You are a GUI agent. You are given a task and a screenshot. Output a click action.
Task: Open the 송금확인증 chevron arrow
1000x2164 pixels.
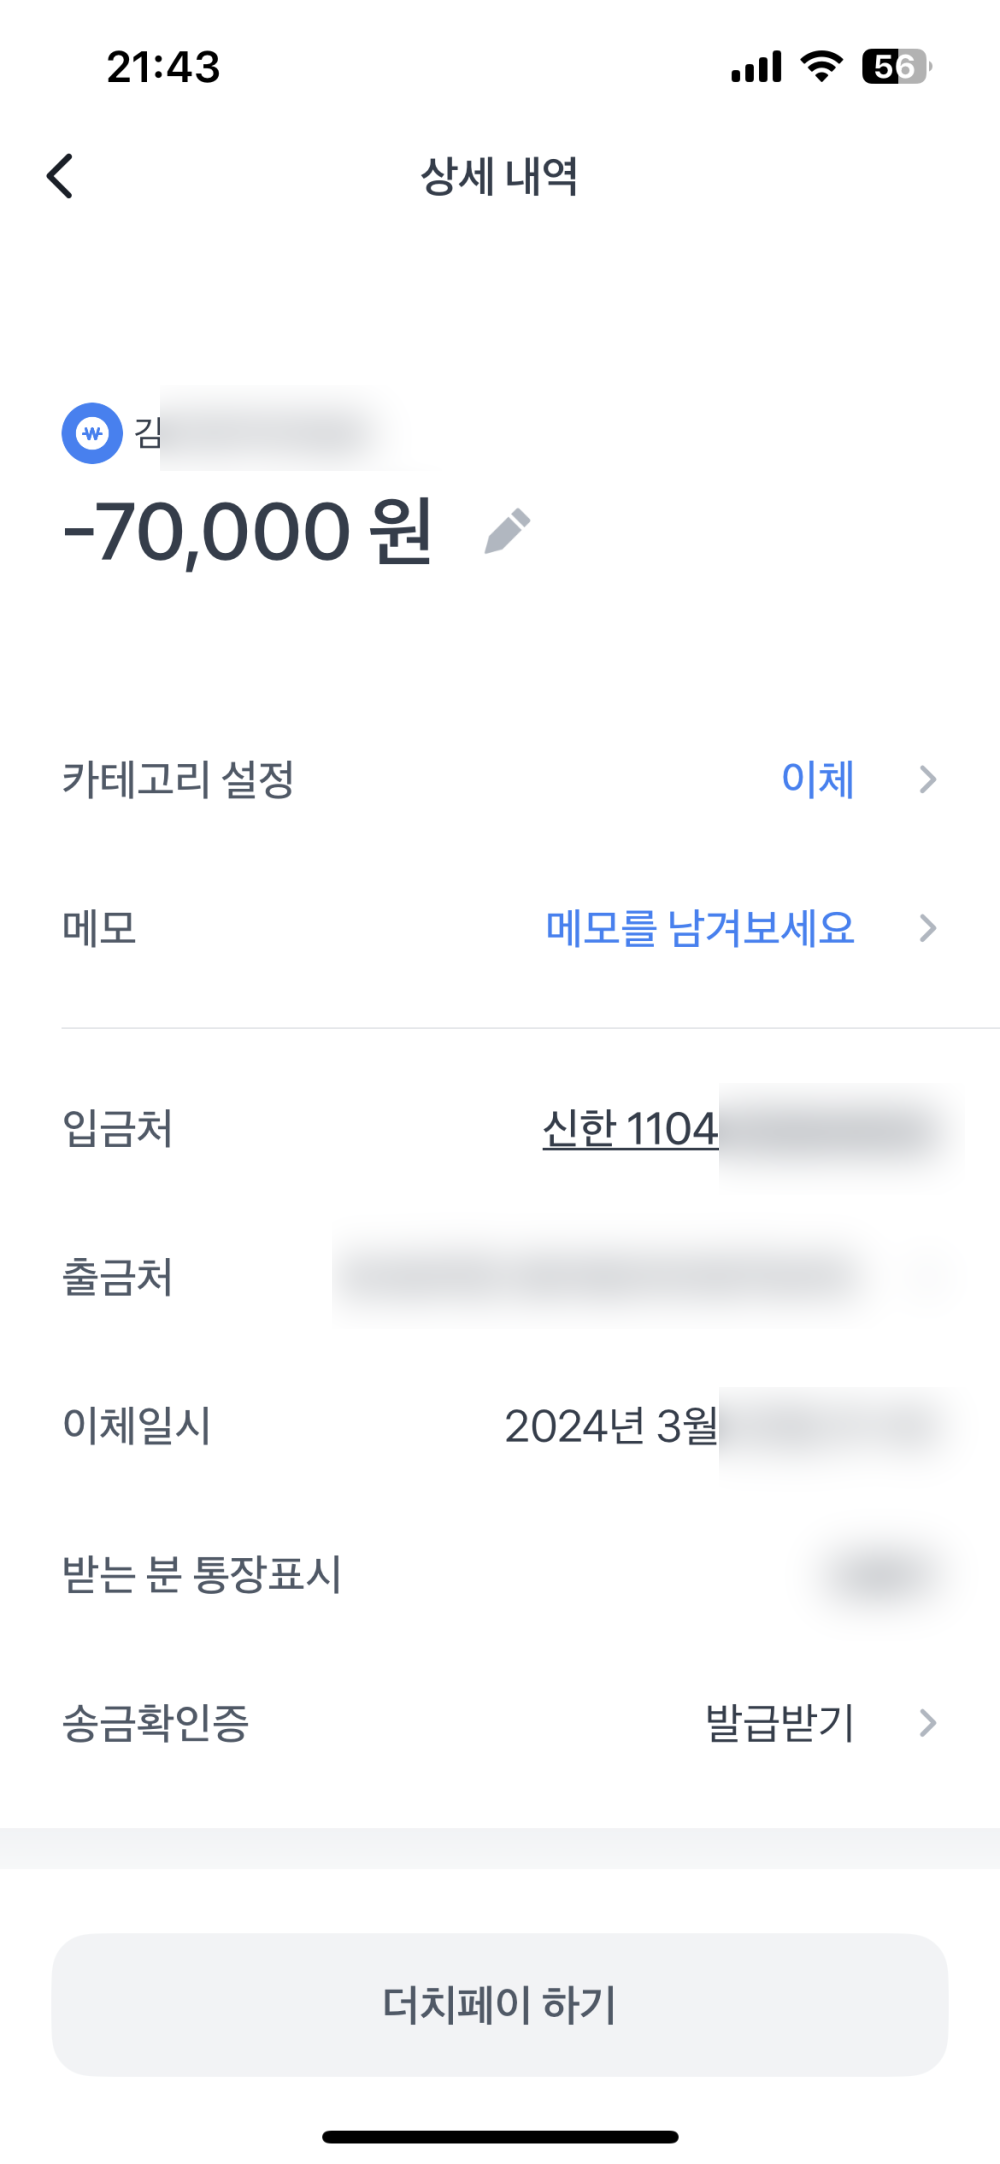point(927,1722)
